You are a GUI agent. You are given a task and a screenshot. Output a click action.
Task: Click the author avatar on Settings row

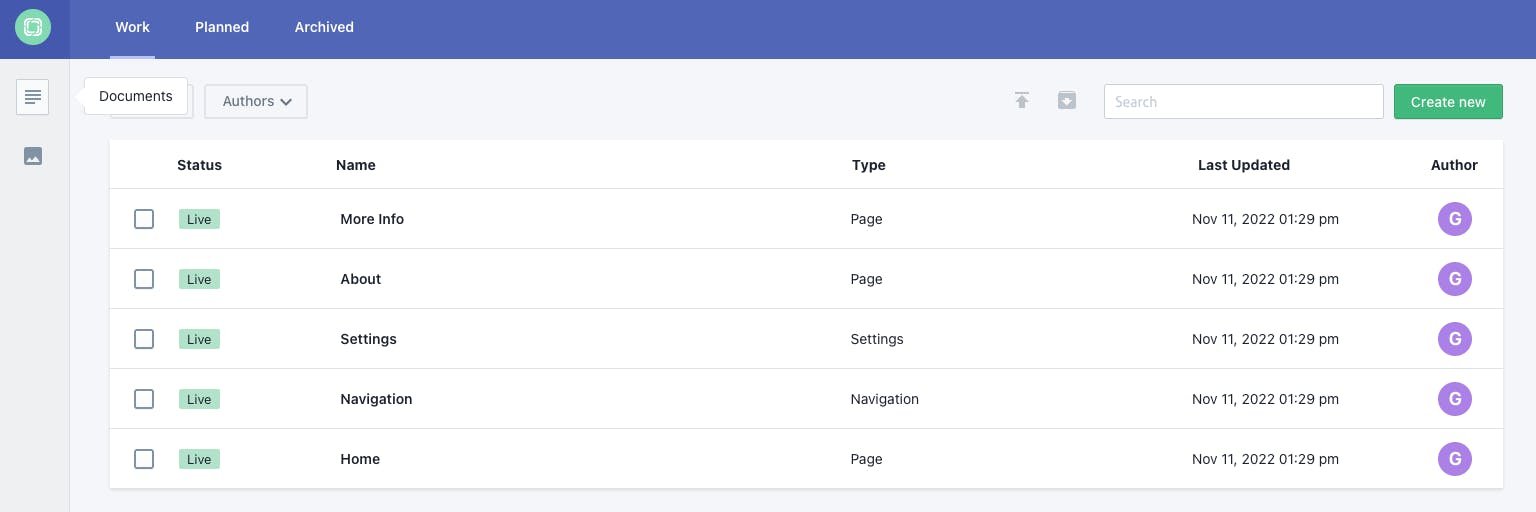pyautogui.click(x=1454, y=339)
